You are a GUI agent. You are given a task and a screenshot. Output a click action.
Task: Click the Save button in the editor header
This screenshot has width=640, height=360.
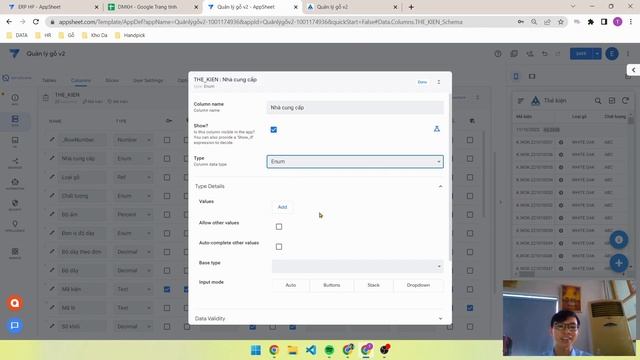click(581, 53)
